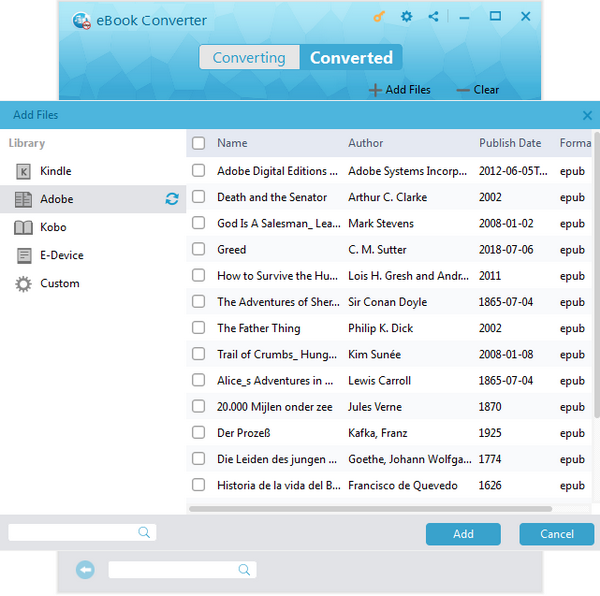
Task: Select The Father Thing checkbox
Action: click(x=199, y=328)
